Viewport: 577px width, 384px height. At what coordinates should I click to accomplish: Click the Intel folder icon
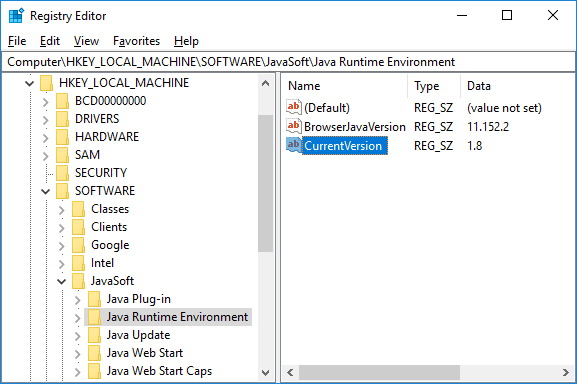click(78, 263)
